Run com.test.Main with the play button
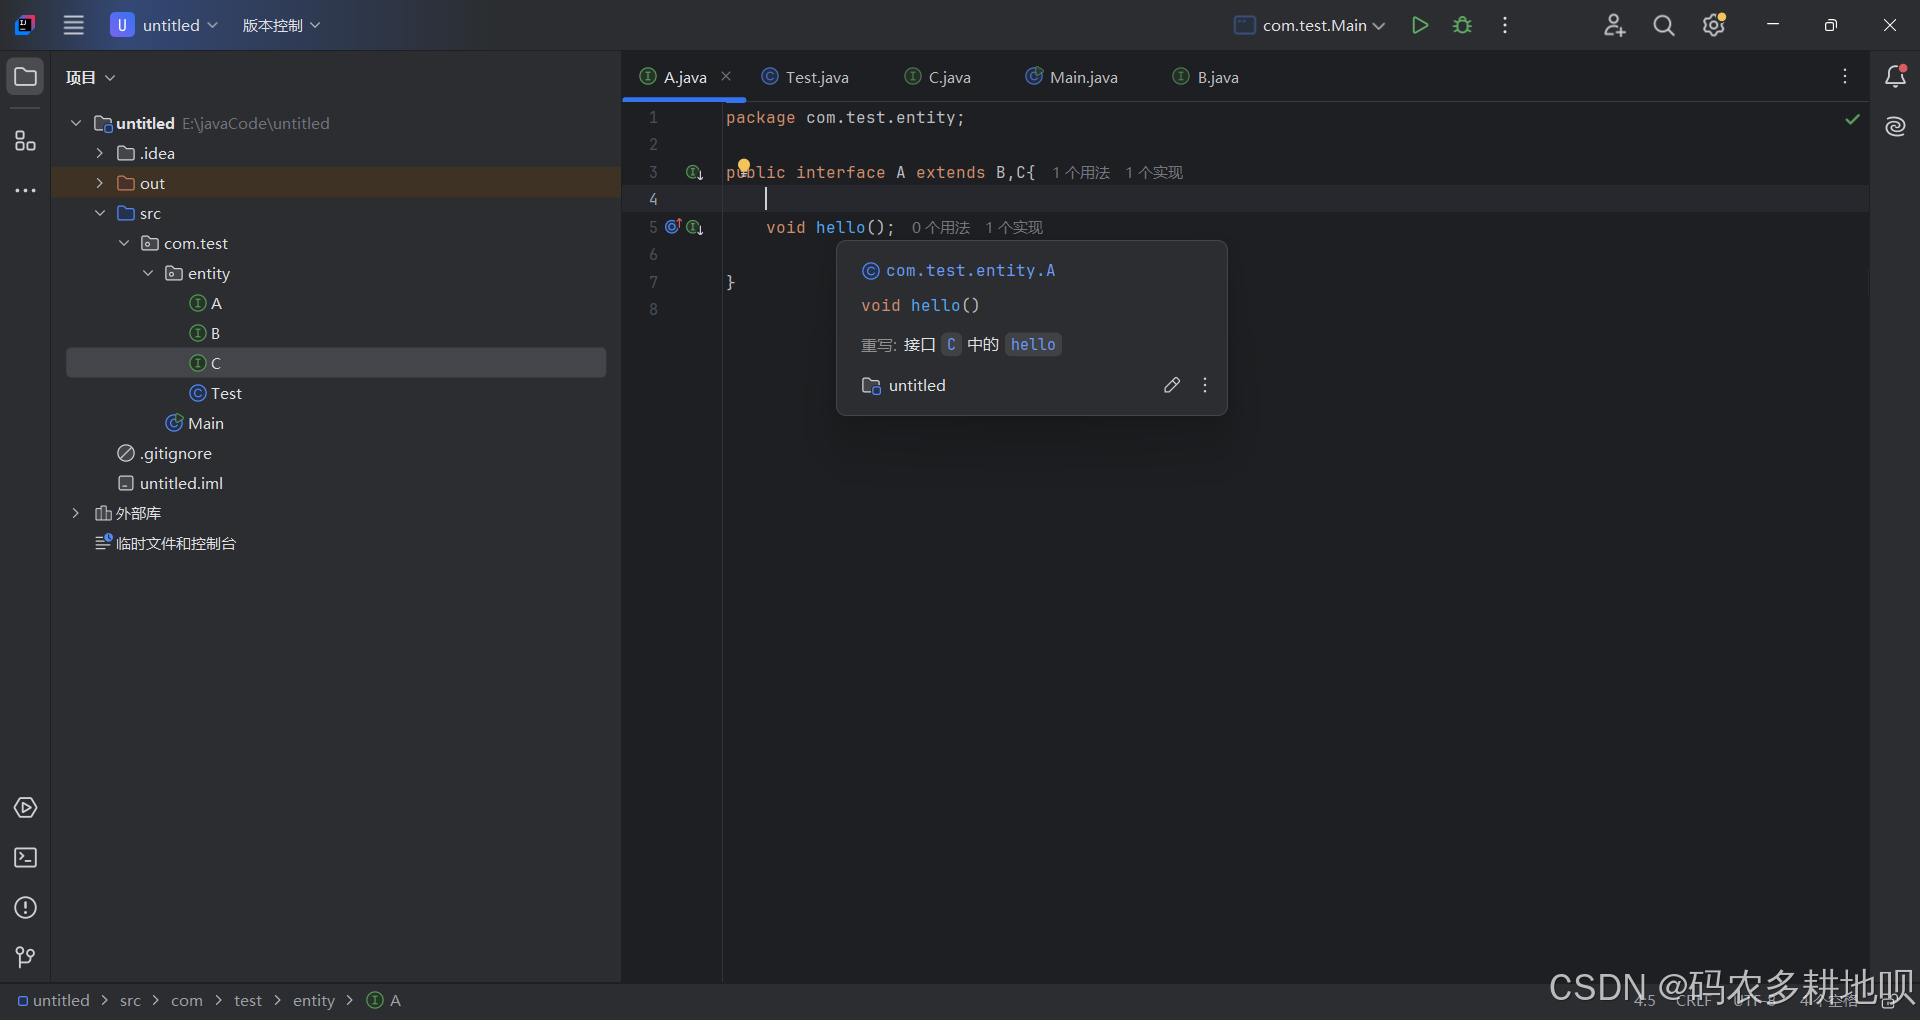This screenshot has width=1920, height=1020. click(x=1419, y=25)
